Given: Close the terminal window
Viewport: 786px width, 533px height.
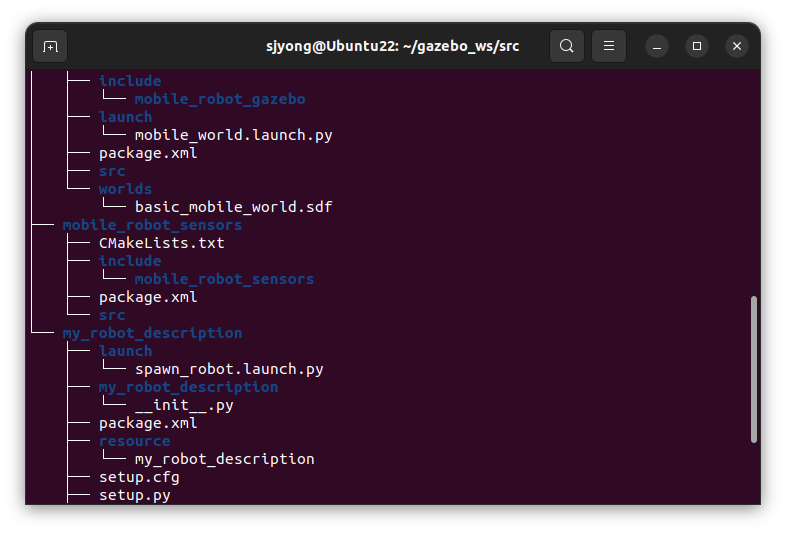Looking at the screenshot, I should [x=737, y=46].
